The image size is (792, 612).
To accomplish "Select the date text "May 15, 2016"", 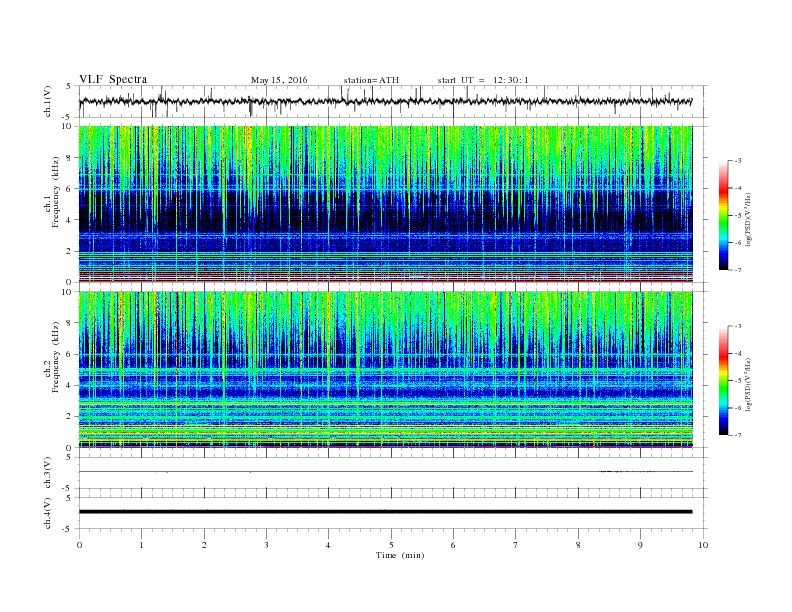I will point(279,80).
